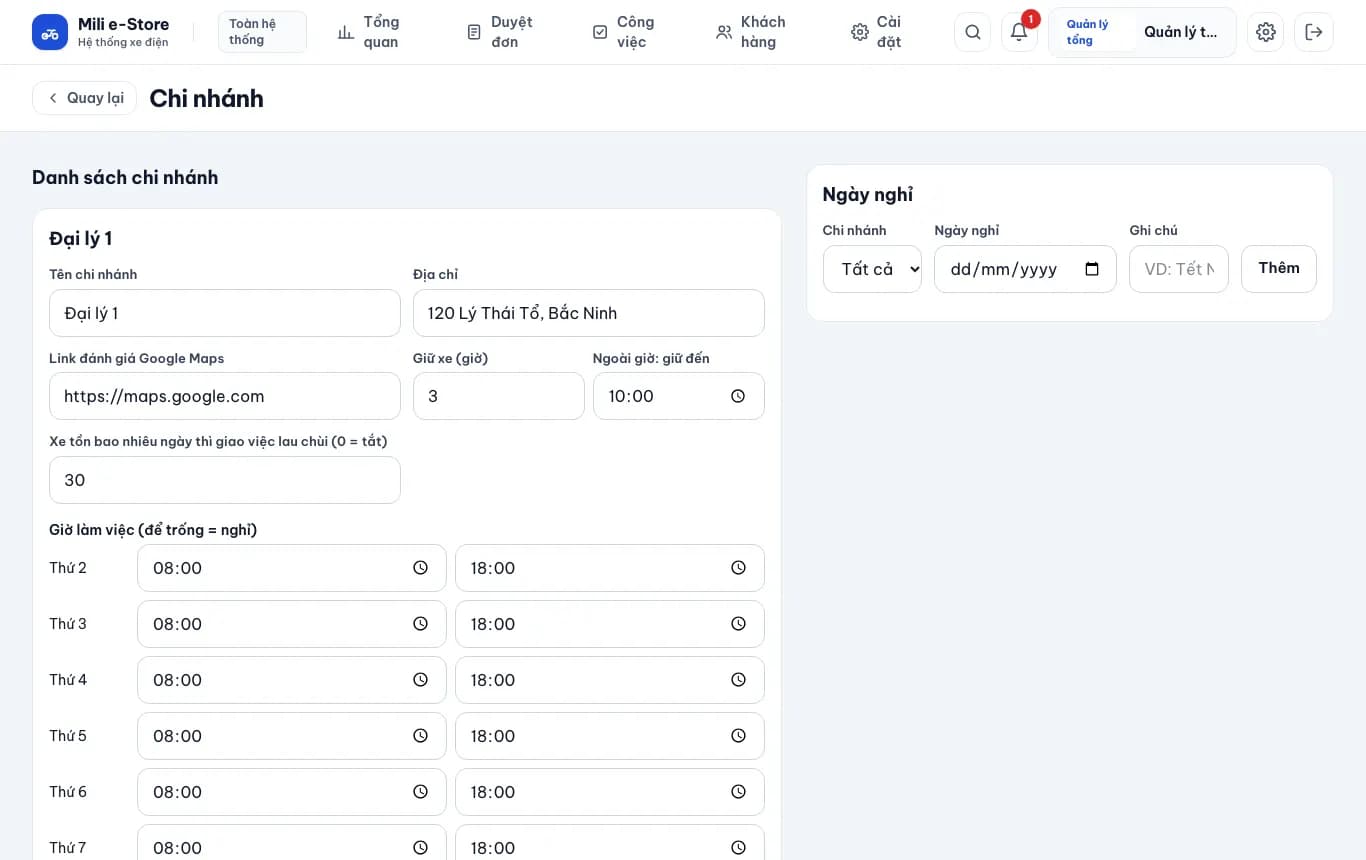Open Cài đặt menu item
This screenshot has height=860, width=1366.
(876, 32)
